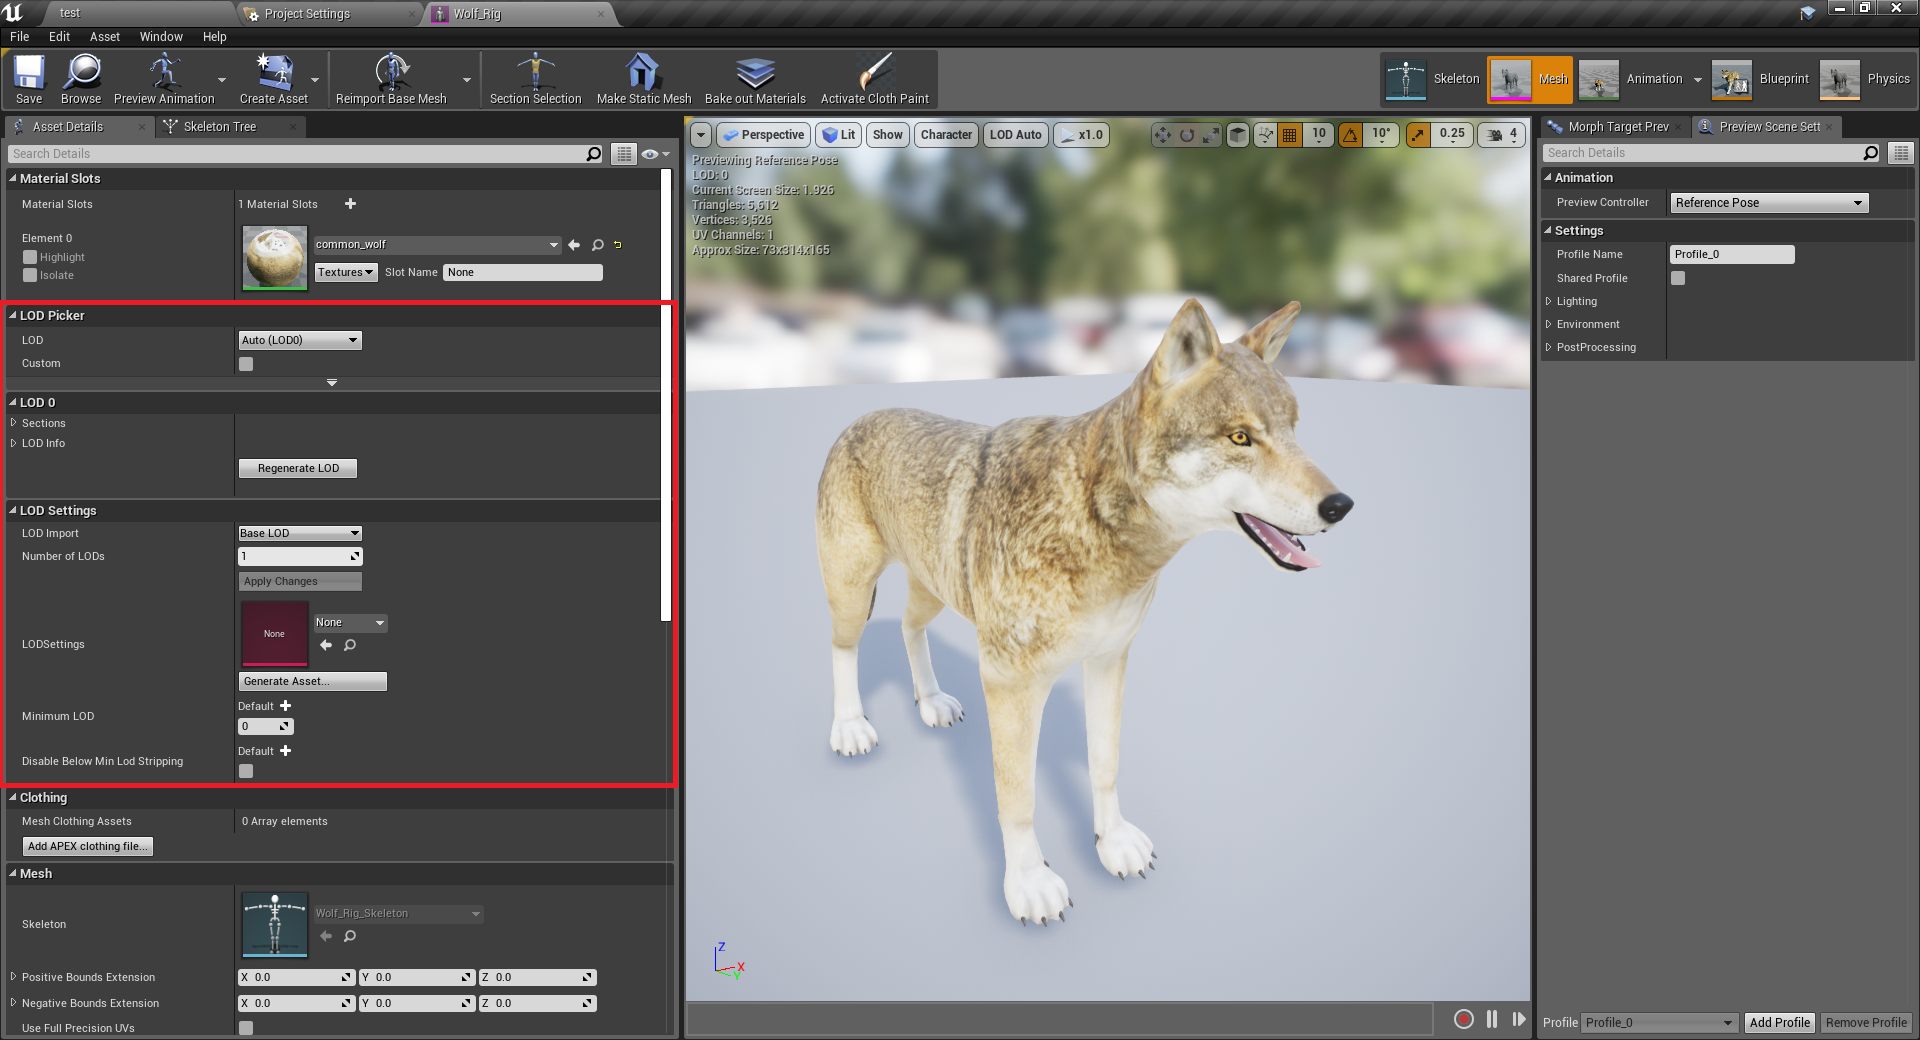Select the Section Selection tool
1920x1040 pixels.
[535, 79]
